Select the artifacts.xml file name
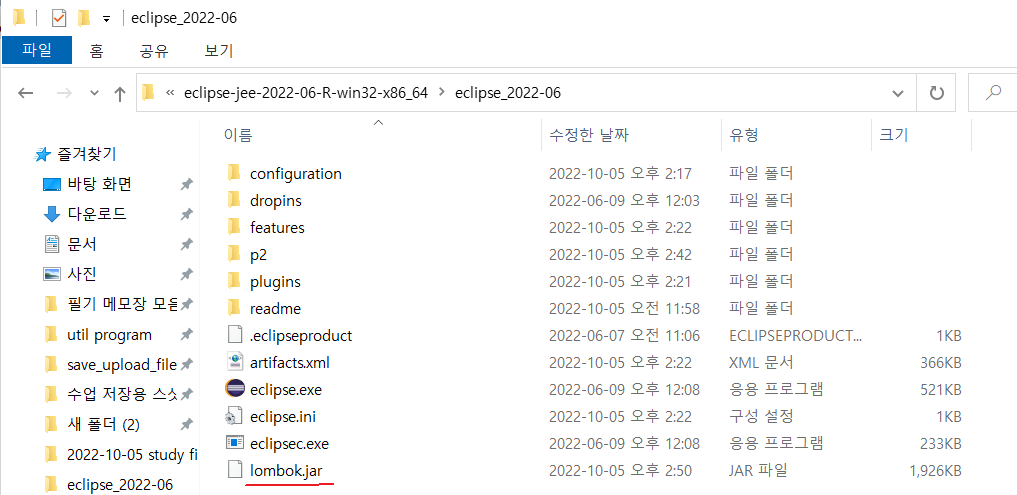Screen dimensions: 1017x495 click(289, 363)
